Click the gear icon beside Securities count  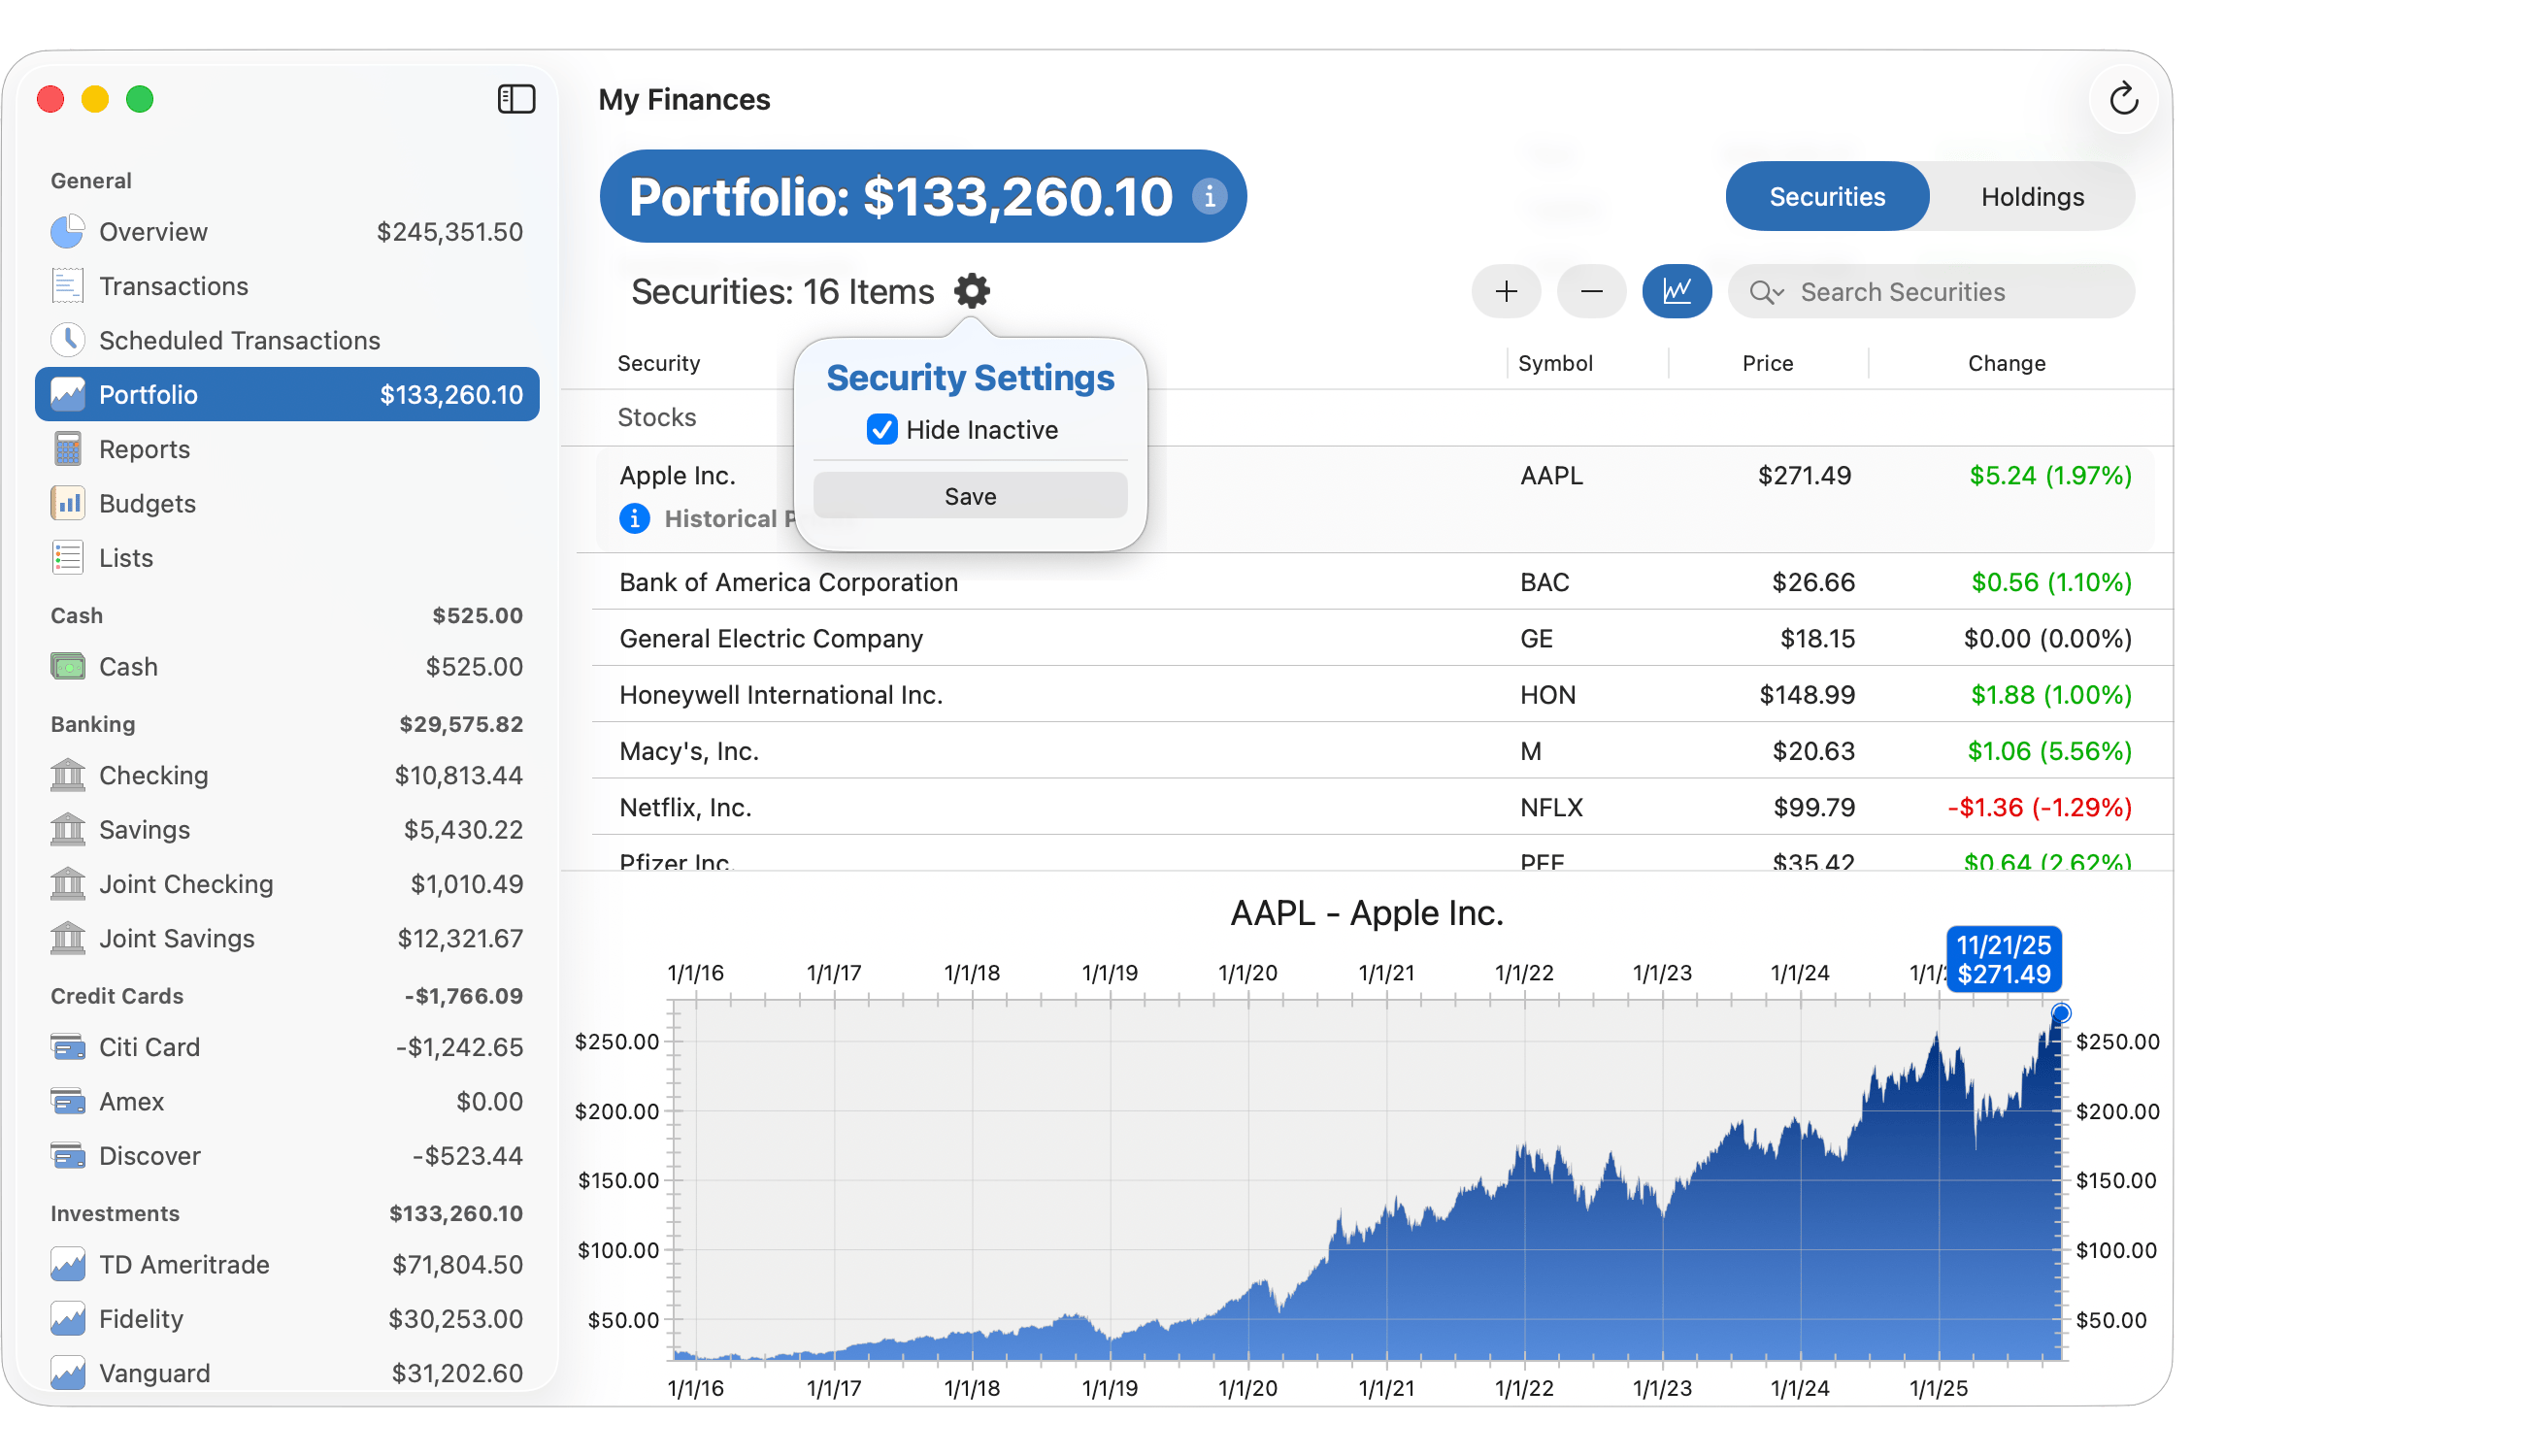click(x=971, y=291)
